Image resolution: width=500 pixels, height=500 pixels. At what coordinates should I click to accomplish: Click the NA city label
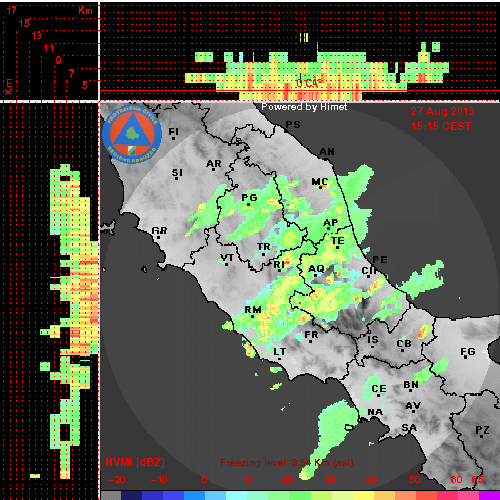coord(375,412)
